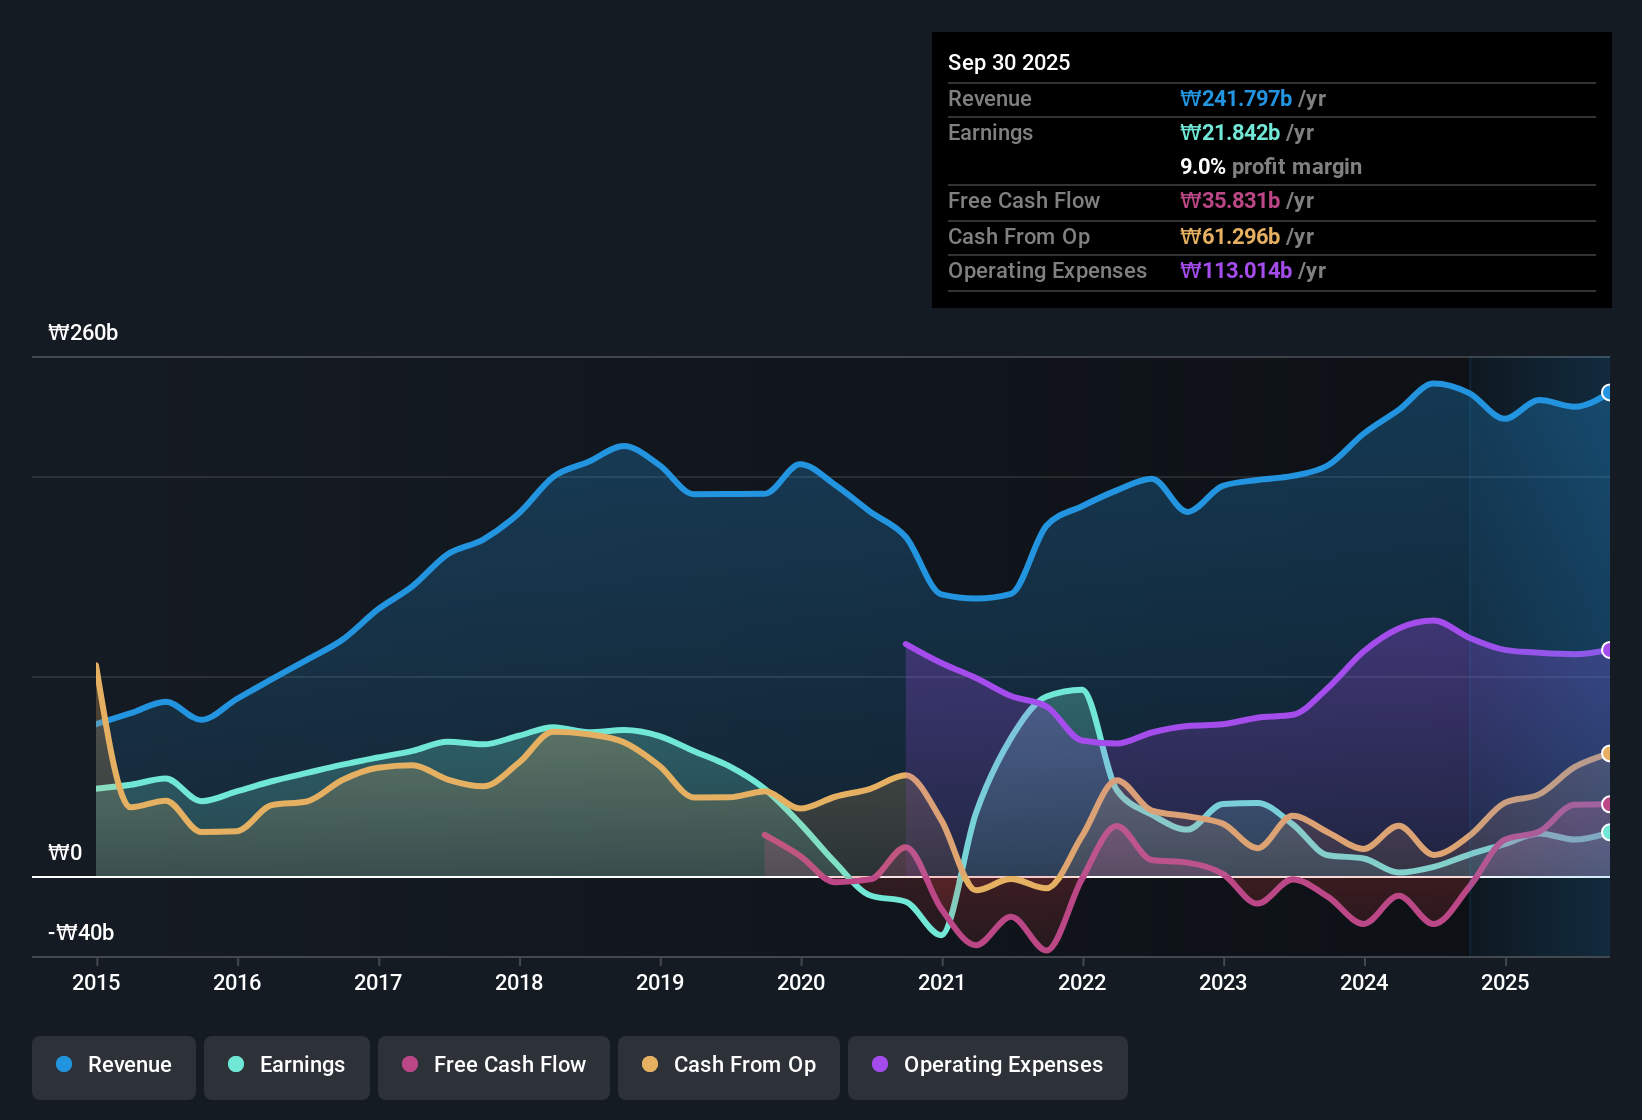Toggle the Operating Expenses series visibility
Viewport: 1642px width, 1120px height.
(x=987, y=1065)
